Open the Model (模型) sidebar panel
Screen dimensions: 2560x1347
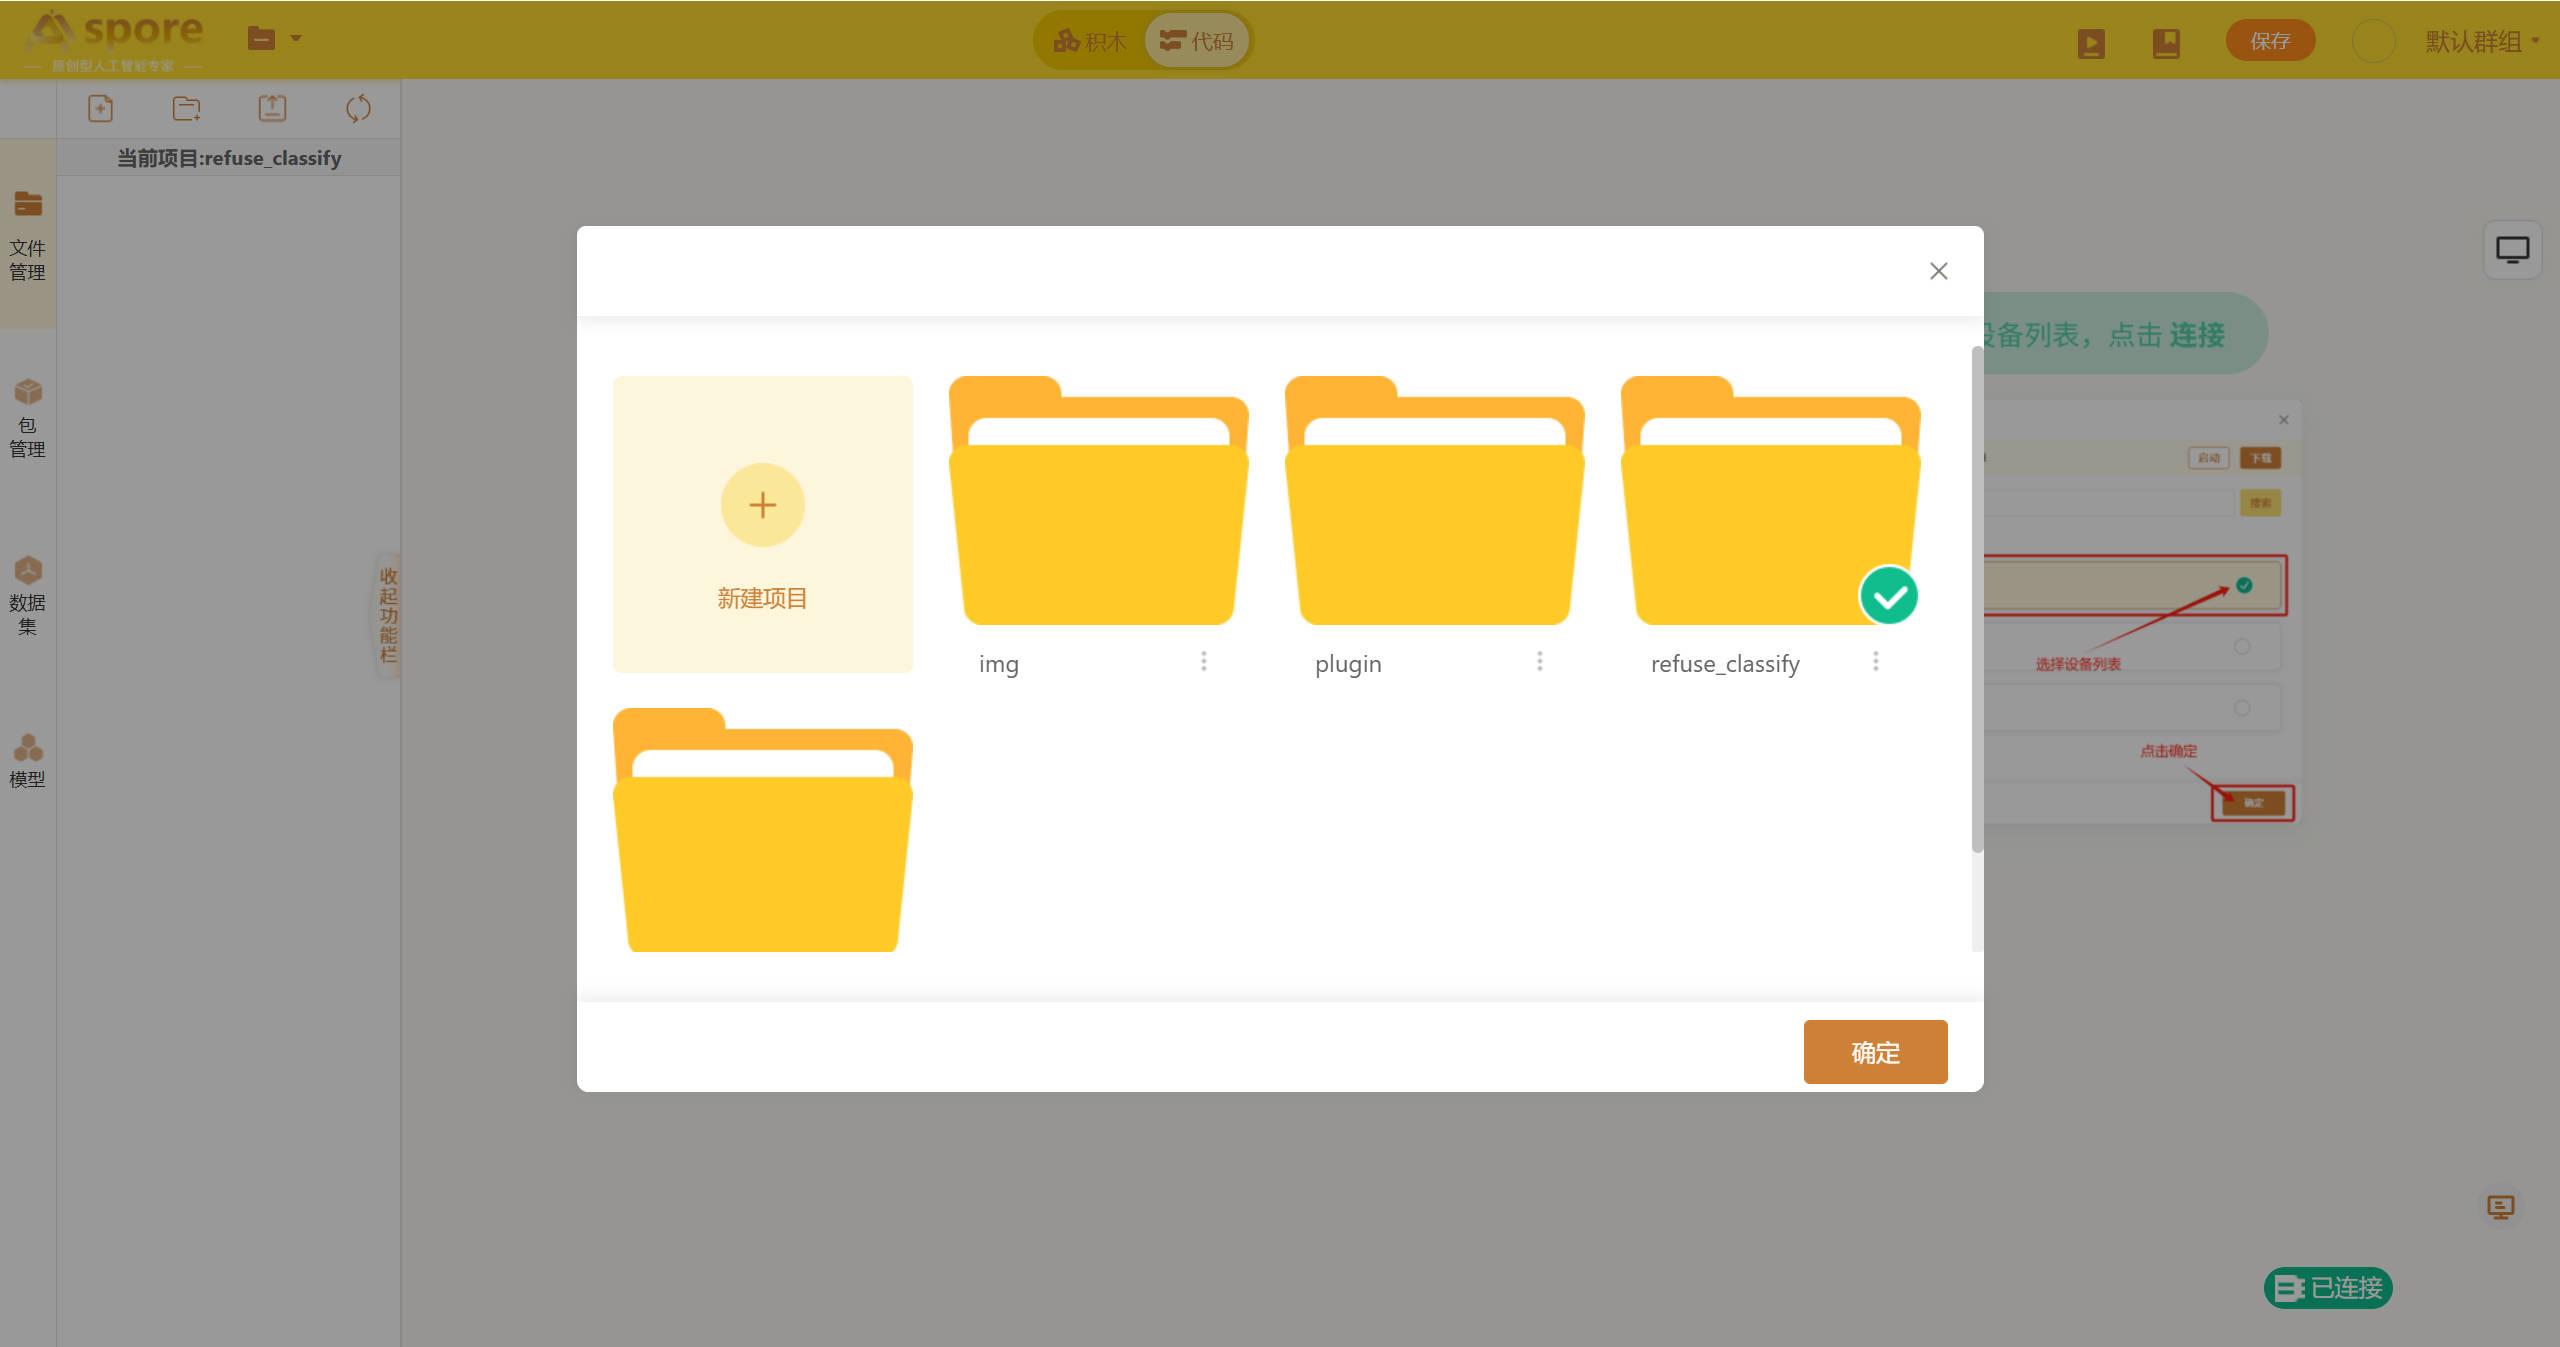point(28,760)
